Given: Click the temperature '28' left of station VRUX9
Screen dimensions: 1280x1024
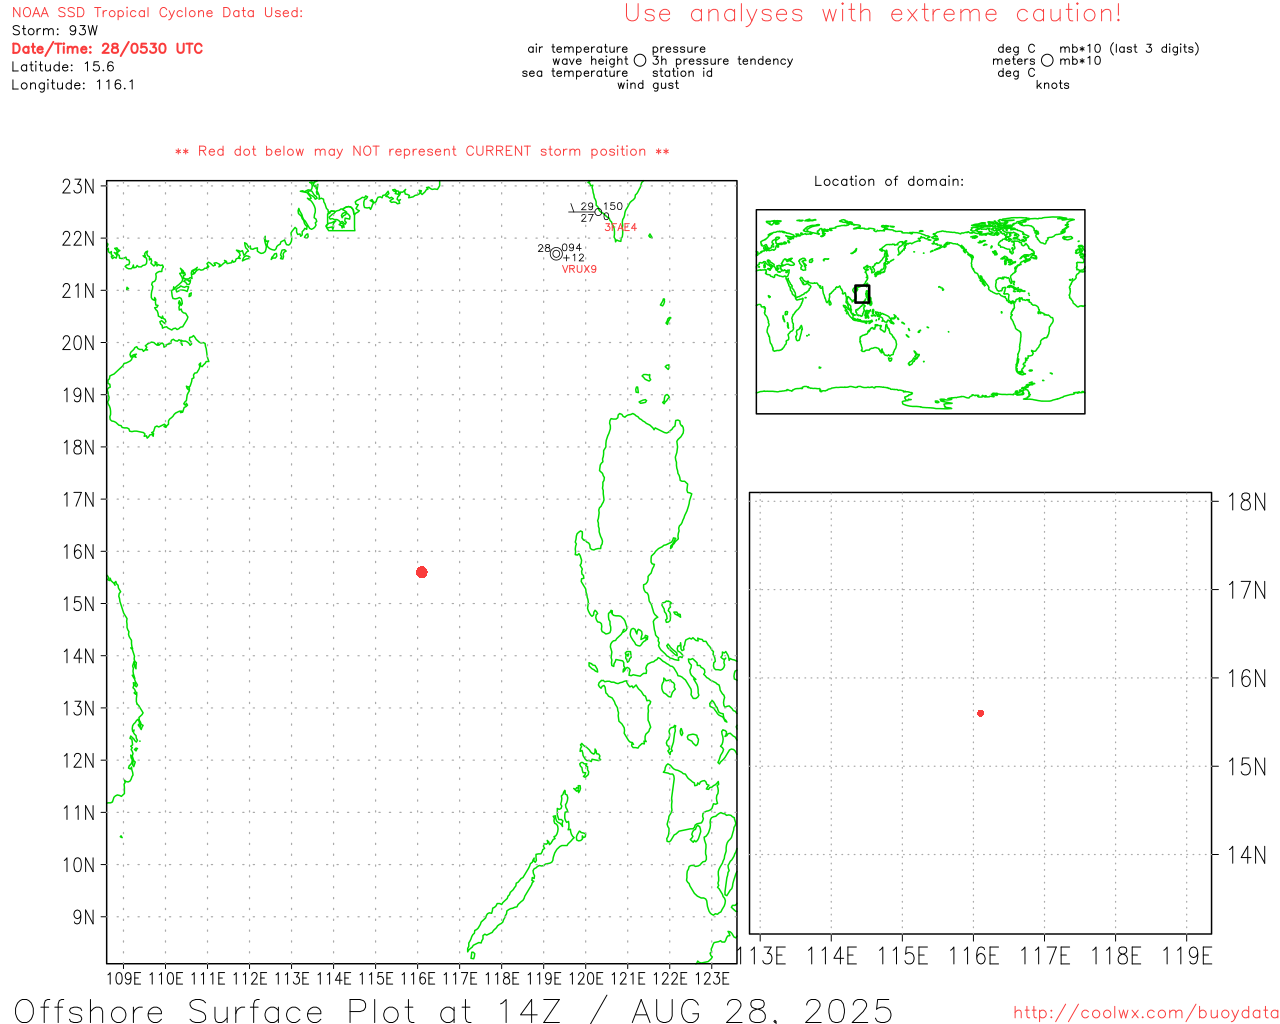Looking at the screenshot, I should (x=544, y=248).
